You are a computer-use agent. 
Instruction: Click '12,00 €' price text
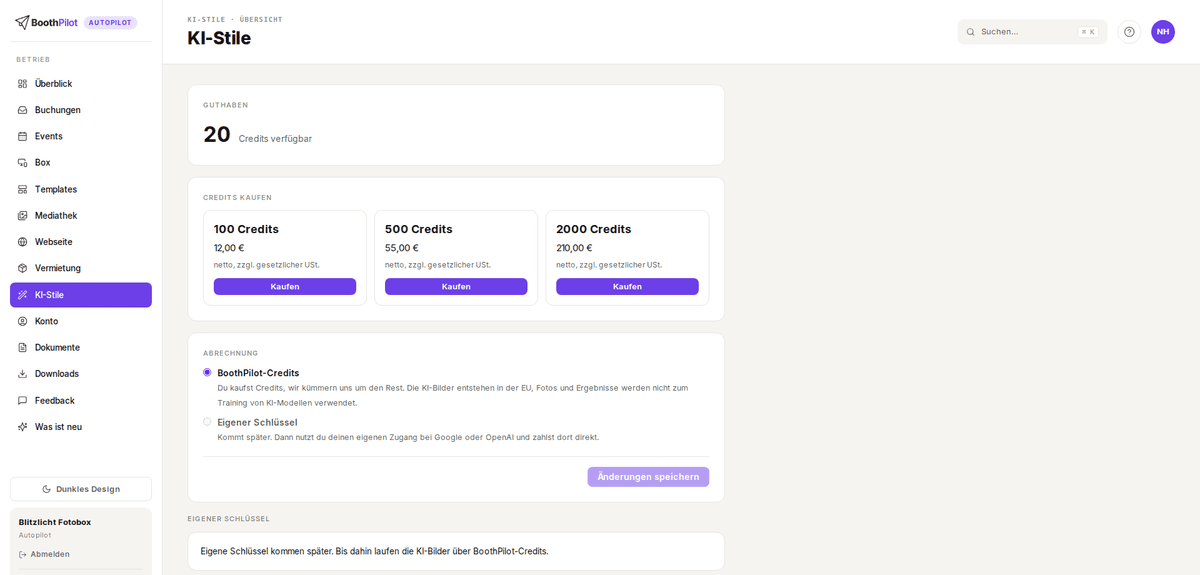229,248
